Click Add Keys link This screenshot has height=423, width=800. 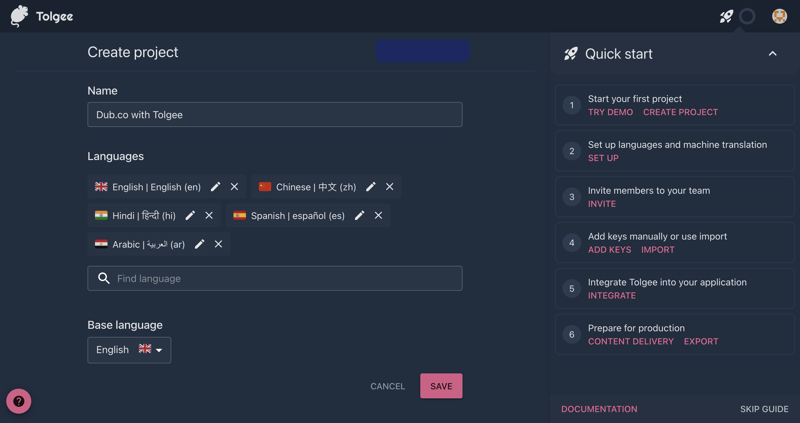pos(609,250)
